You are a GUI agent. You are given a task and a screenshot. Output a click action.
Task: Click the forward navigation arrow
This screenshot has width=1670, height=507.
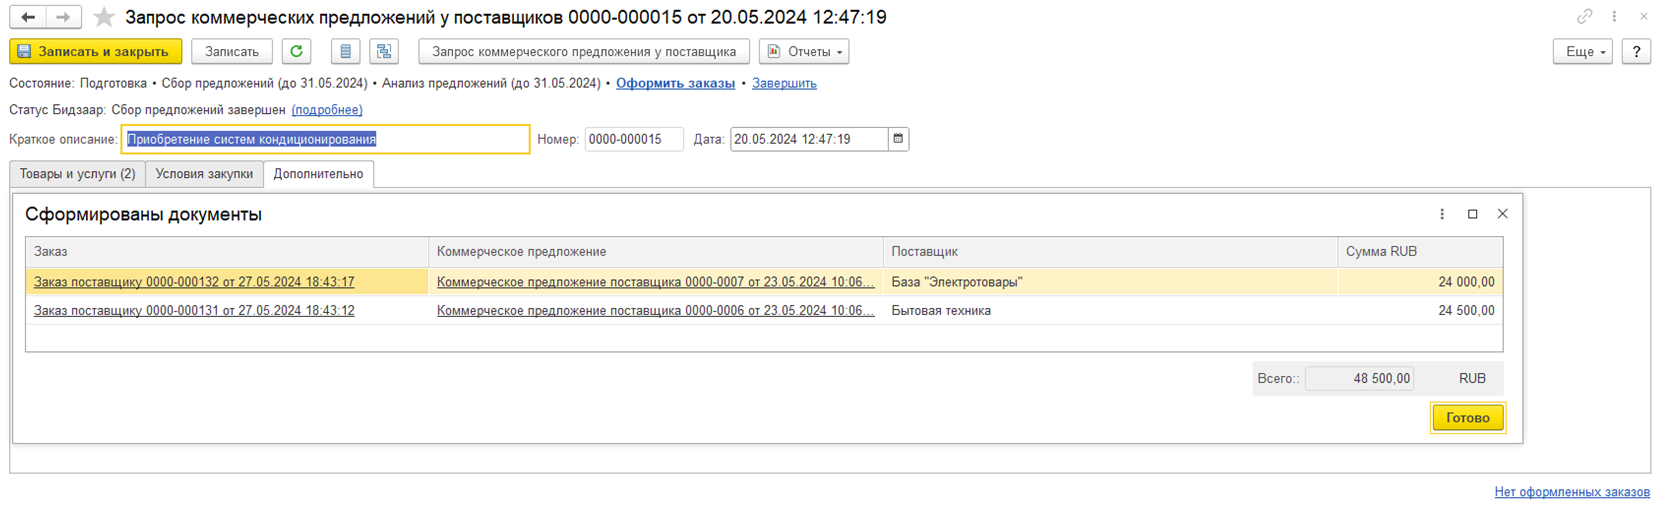click(x=63, y=17)
